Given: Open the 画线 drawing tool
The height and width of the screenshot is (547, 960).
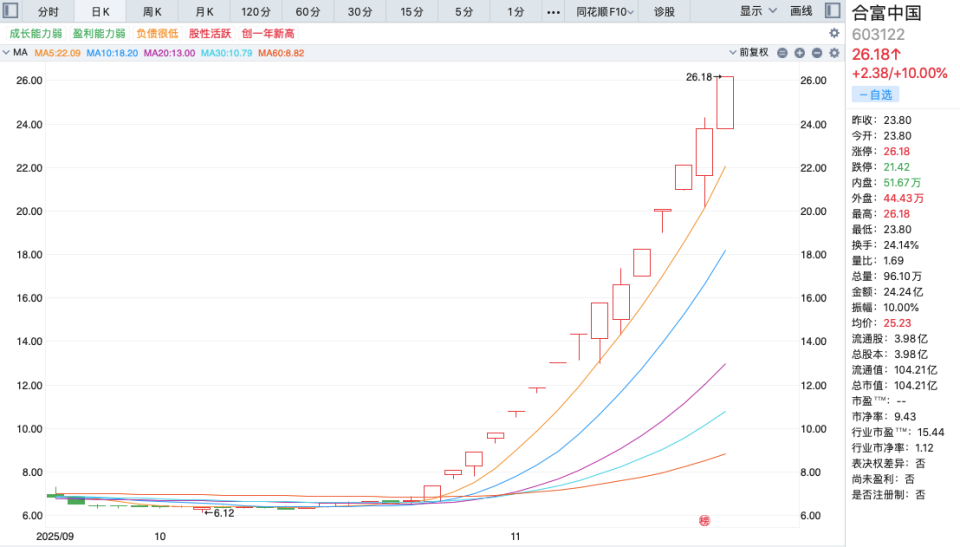Looking at the screenshot, I should [801, 11].
